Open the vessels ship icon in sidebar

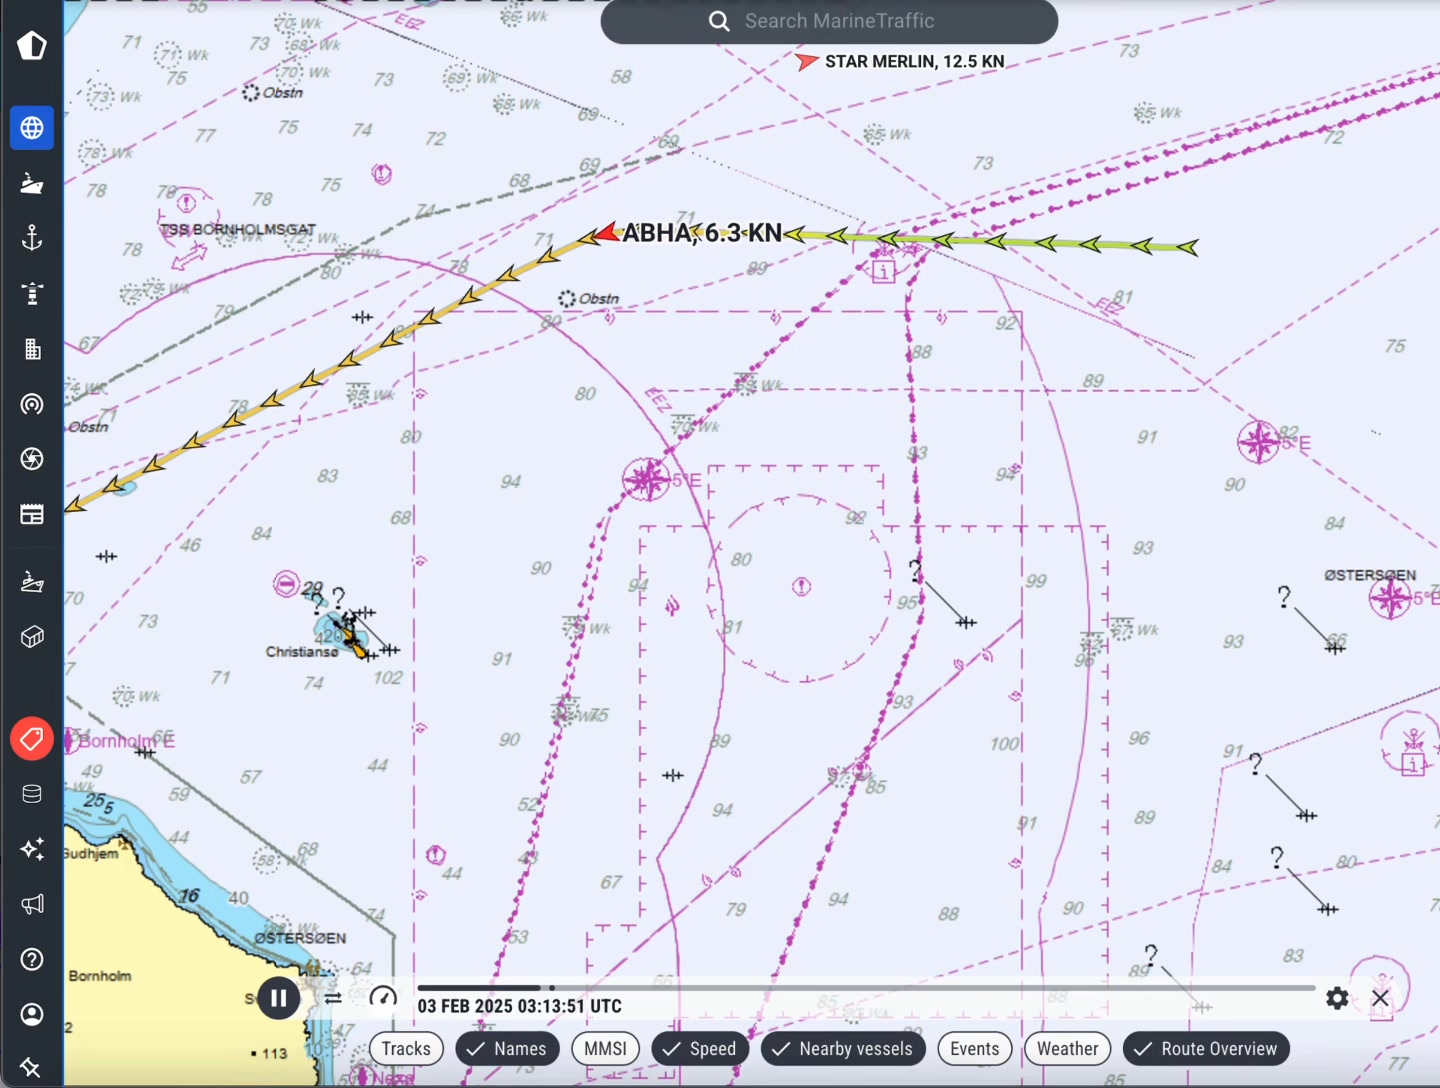32,183
